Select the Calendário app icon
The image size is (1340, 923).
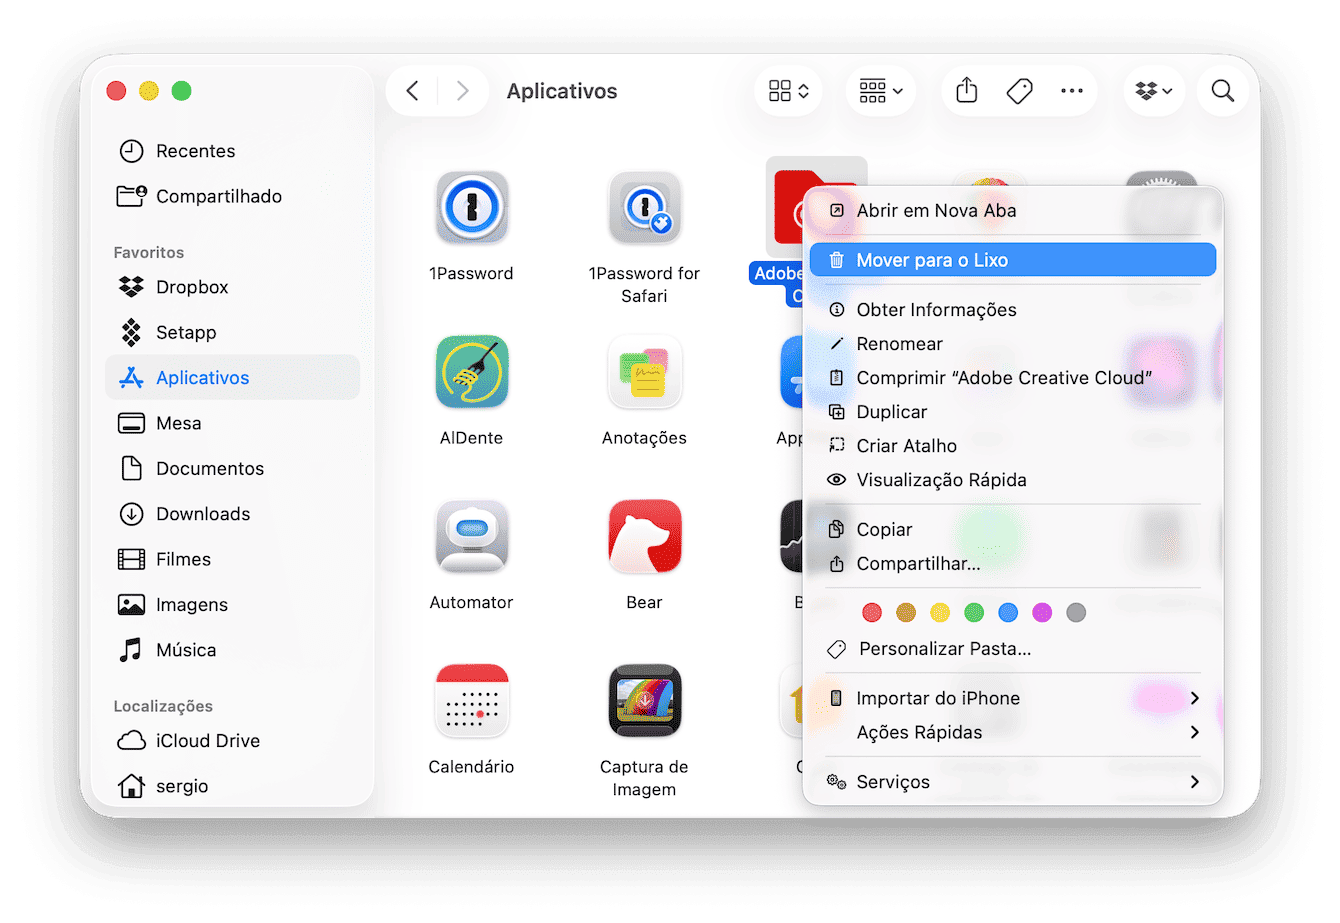click(x=472, y=701)
